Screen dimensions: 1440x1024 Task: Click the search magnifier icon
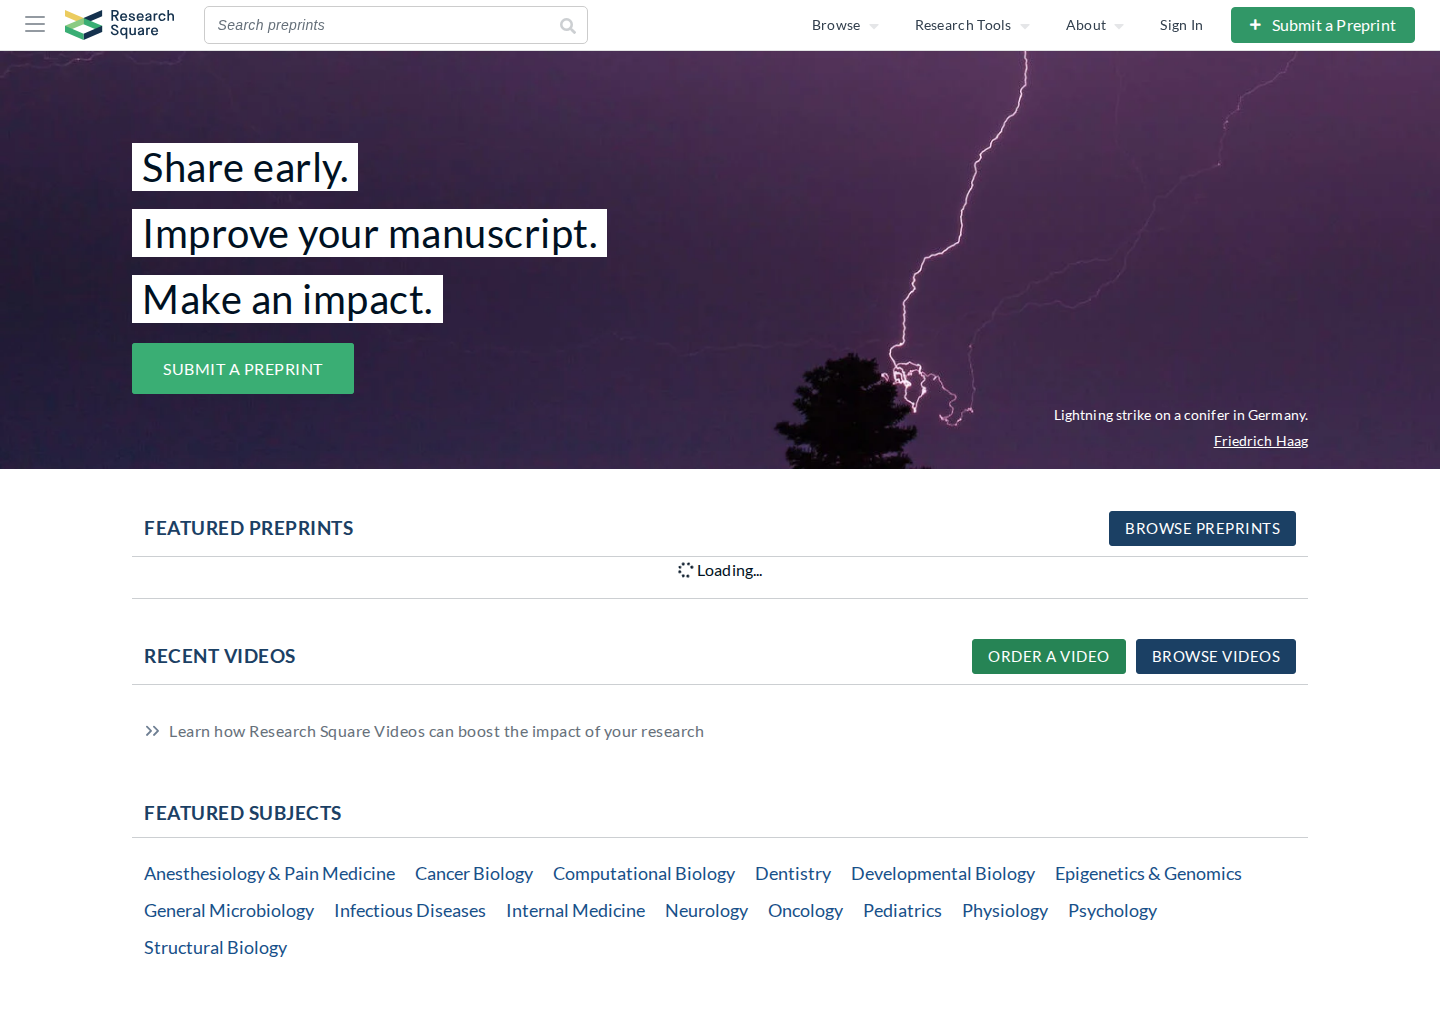point(568,26)
